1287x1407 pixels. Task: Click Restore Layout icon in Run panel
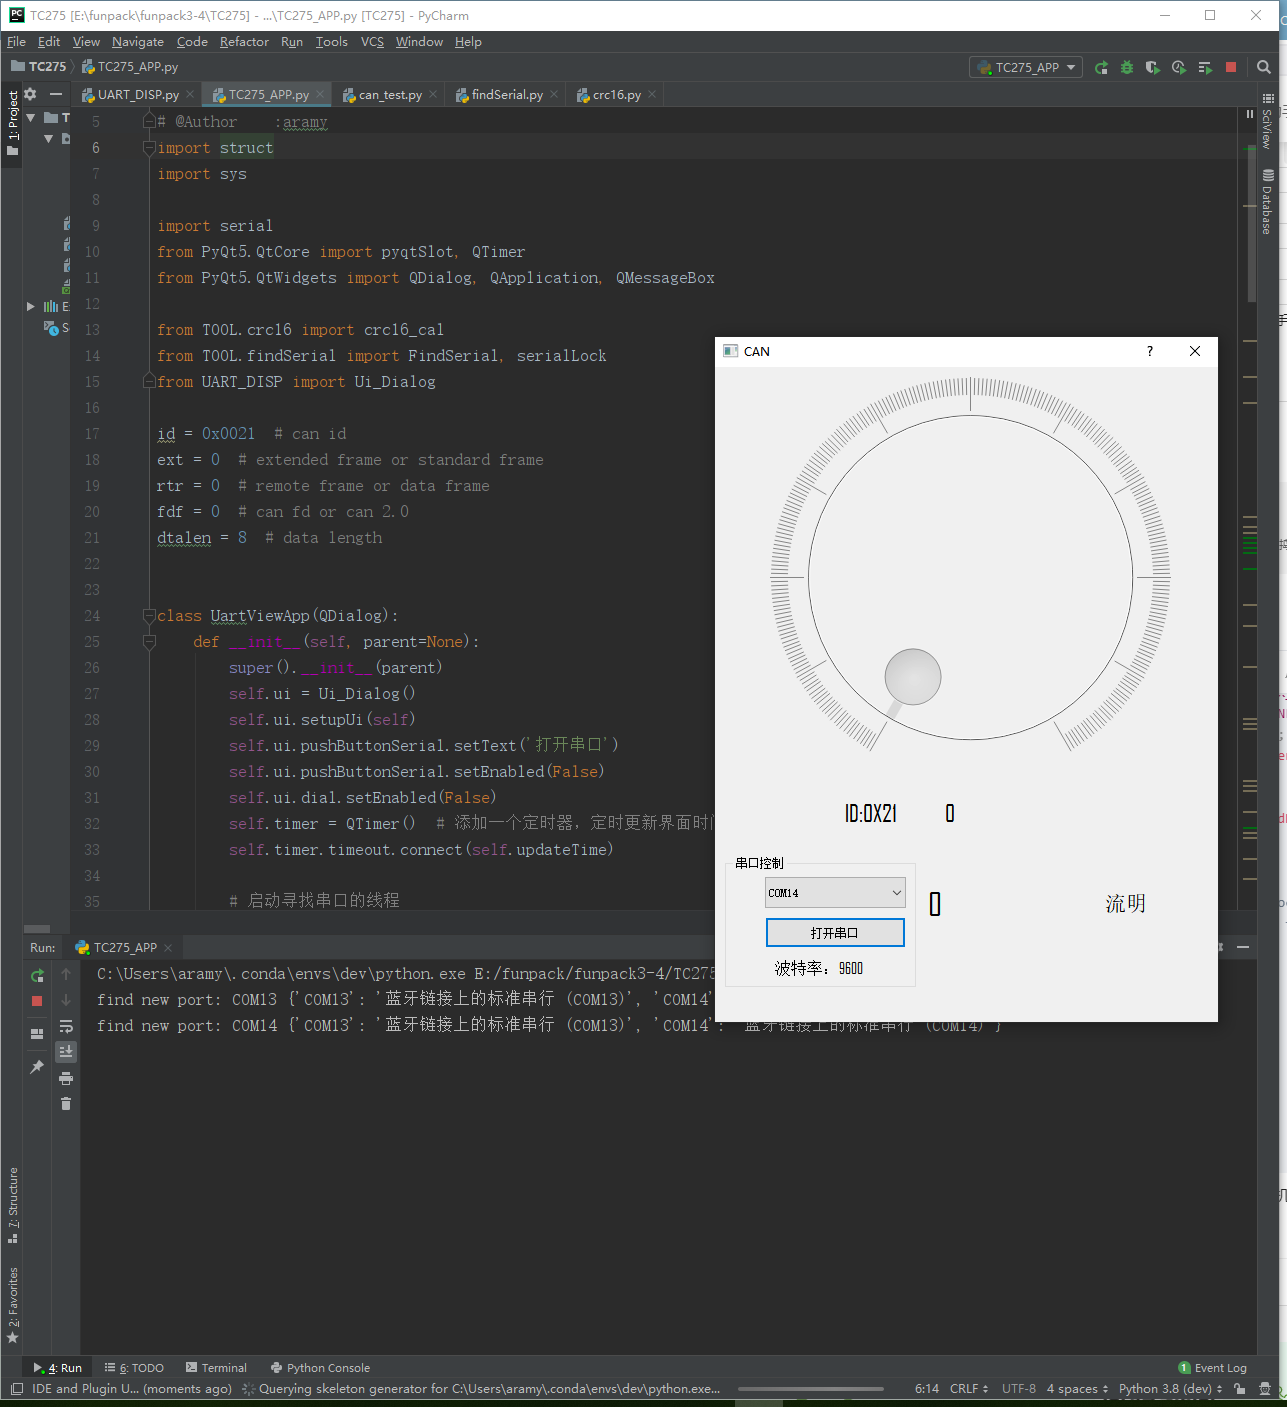click(x=37, y=1034)
